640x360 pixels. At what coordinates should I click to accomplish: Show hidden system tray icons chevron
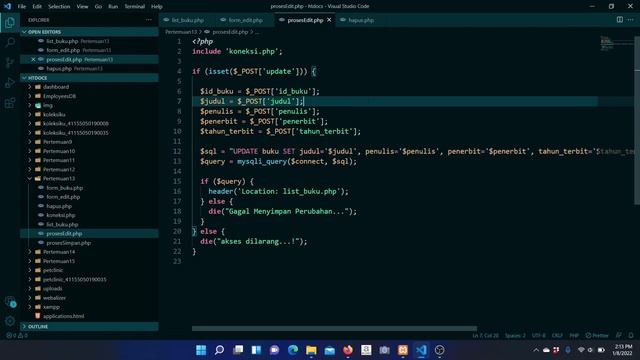(536, 350)
